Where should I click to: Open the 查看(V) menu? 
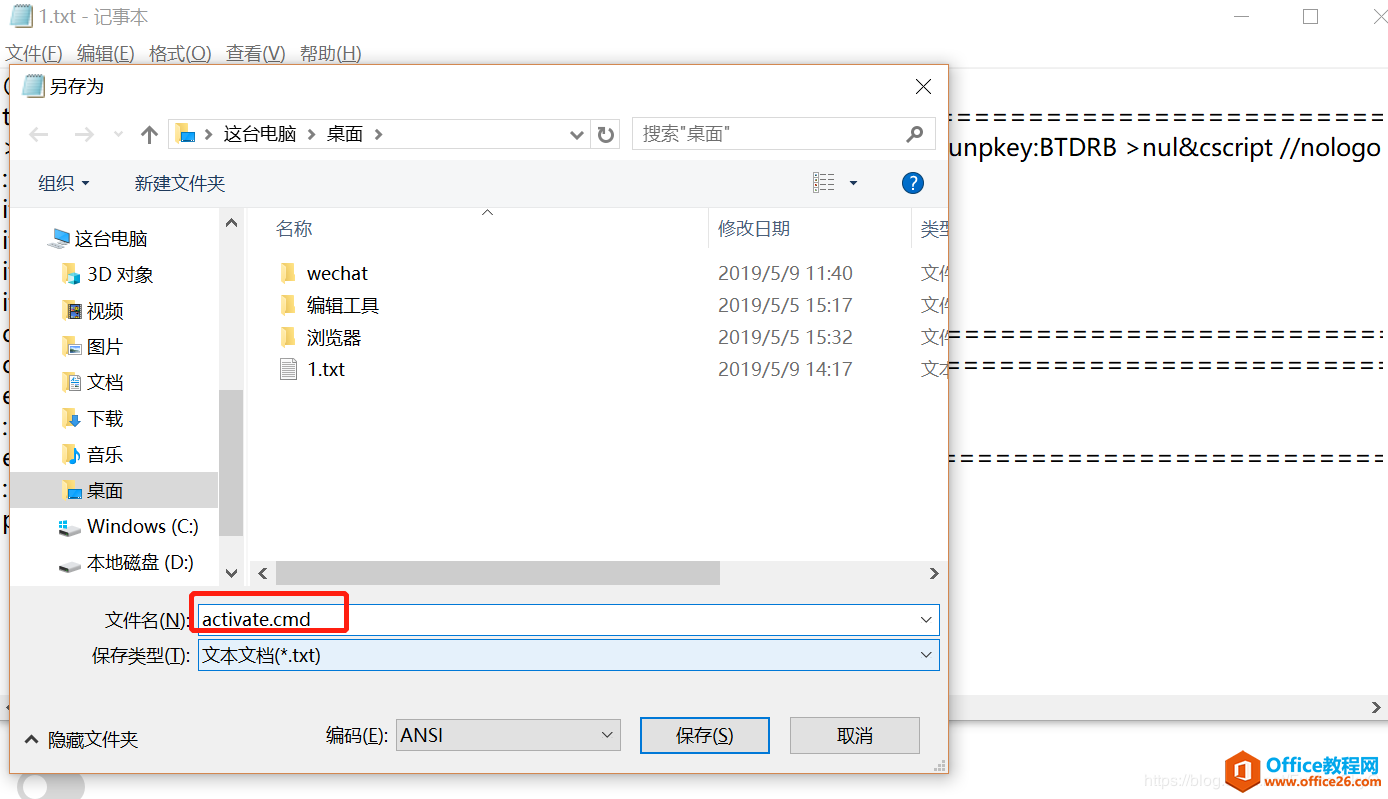click(x=254, y=53)
